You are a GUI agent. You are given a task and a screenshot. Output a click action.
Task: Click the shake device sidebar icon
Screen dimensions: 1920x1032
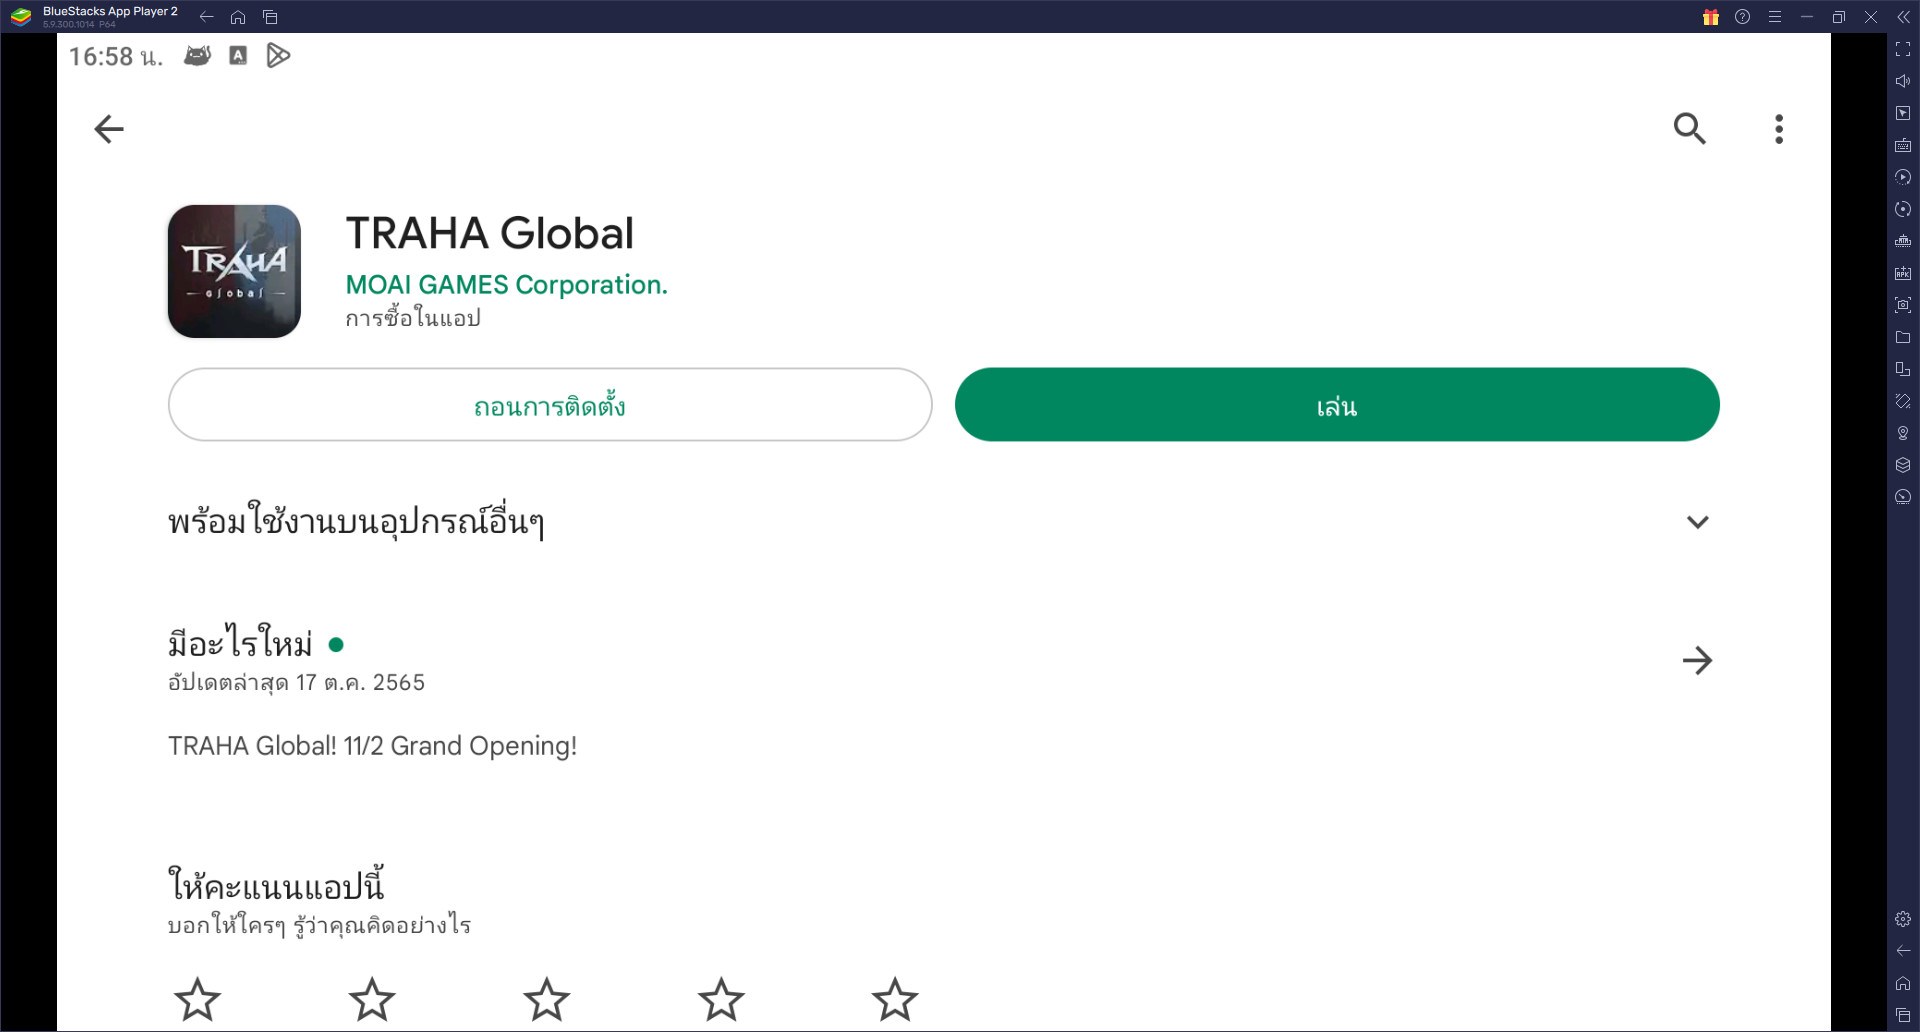(1903, 401)
